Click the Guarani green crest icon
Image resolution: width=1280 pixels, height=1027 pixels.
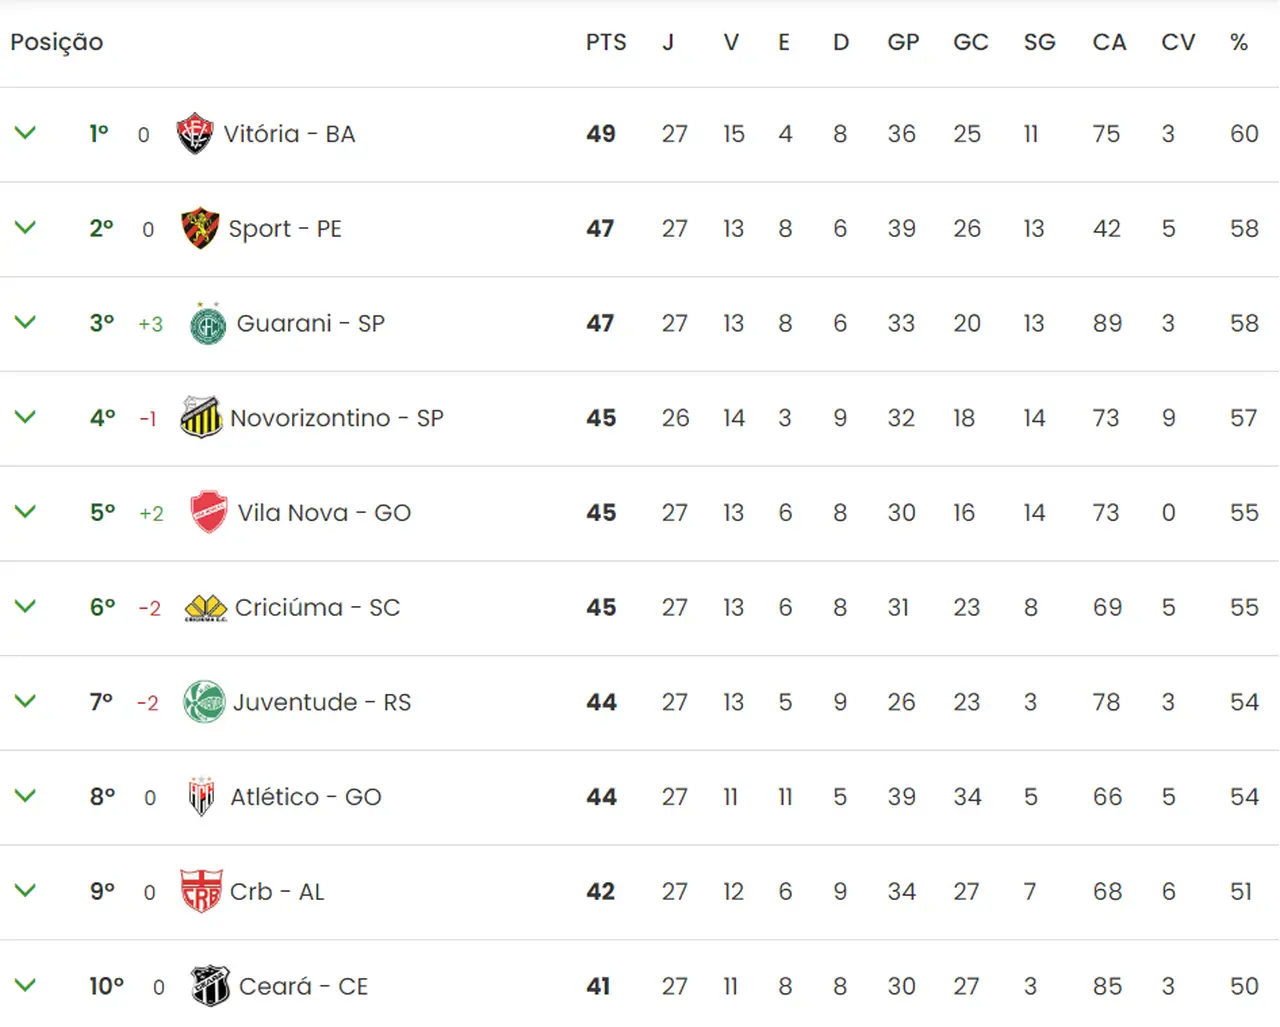pos(208,324)
